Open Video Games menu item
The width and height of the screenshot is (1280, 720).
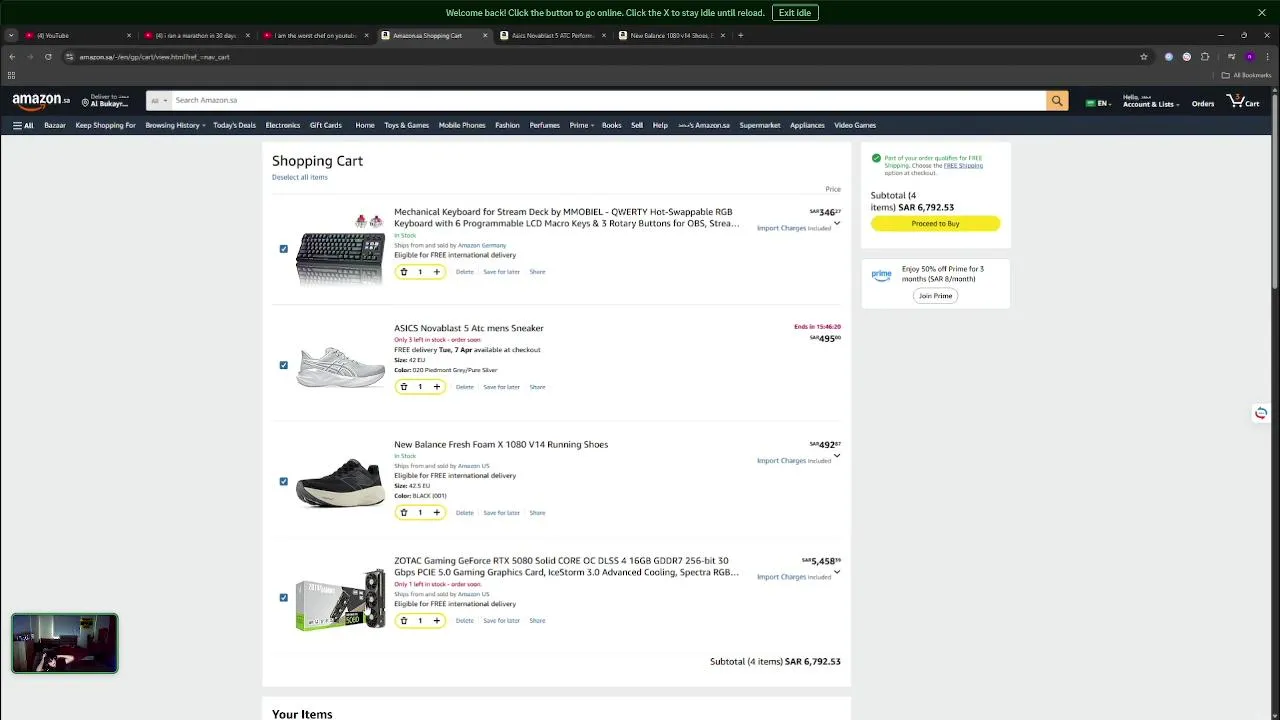(855, 125)
